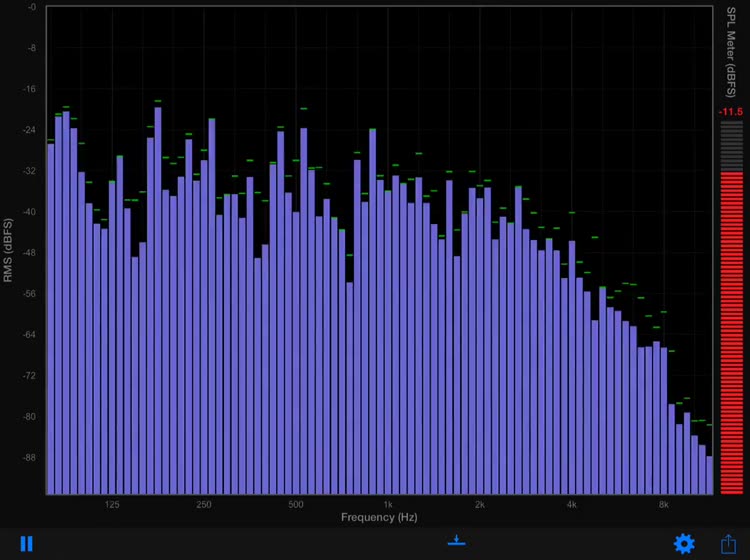Tap the red SPL meter bar
The image size is (750, 560).
click(x=731, y=333)
